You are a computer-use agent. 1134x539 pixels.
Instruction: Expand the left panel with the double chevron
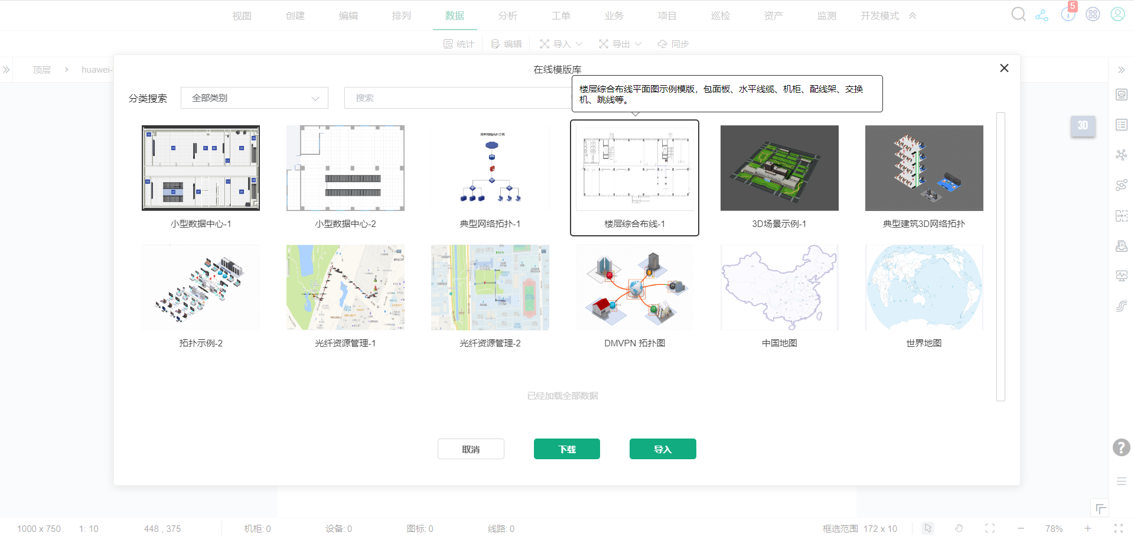[6, 69]
